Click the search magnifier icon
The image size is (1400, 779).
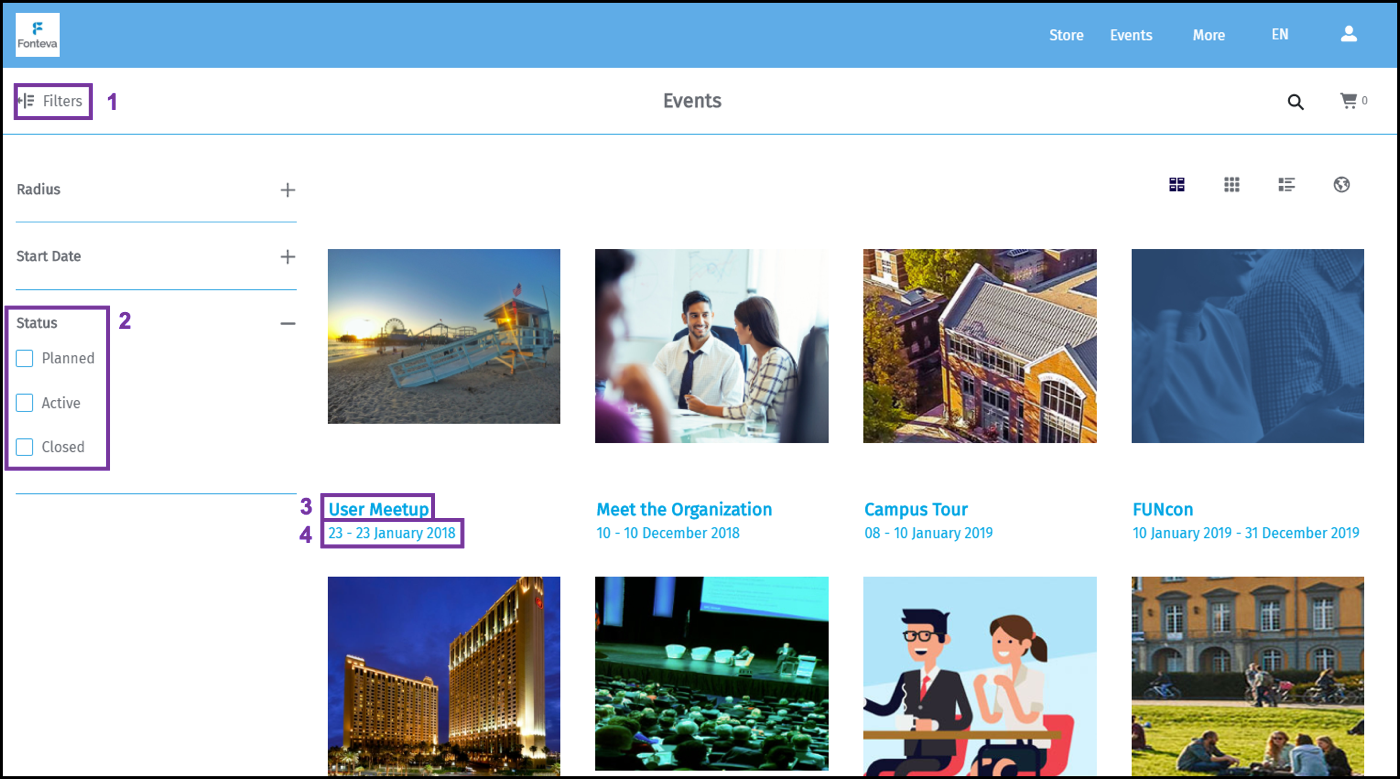[x=1295, y=101]
